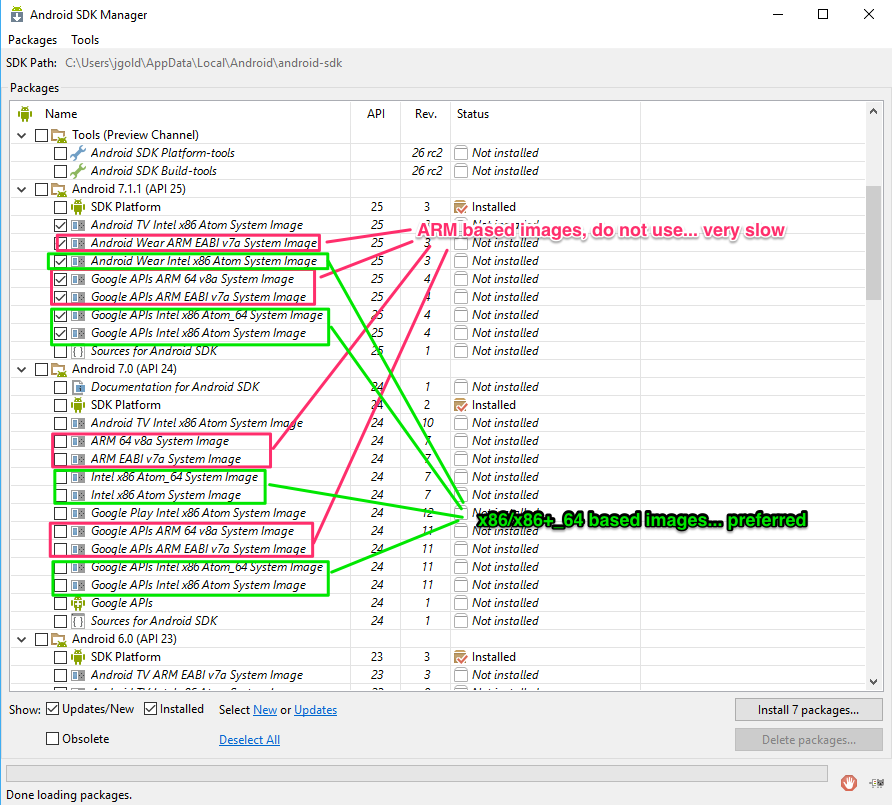The image size is (892, 805).
Task: Click the Android SDK Manager title bar icon
Action: coord(17,14)
